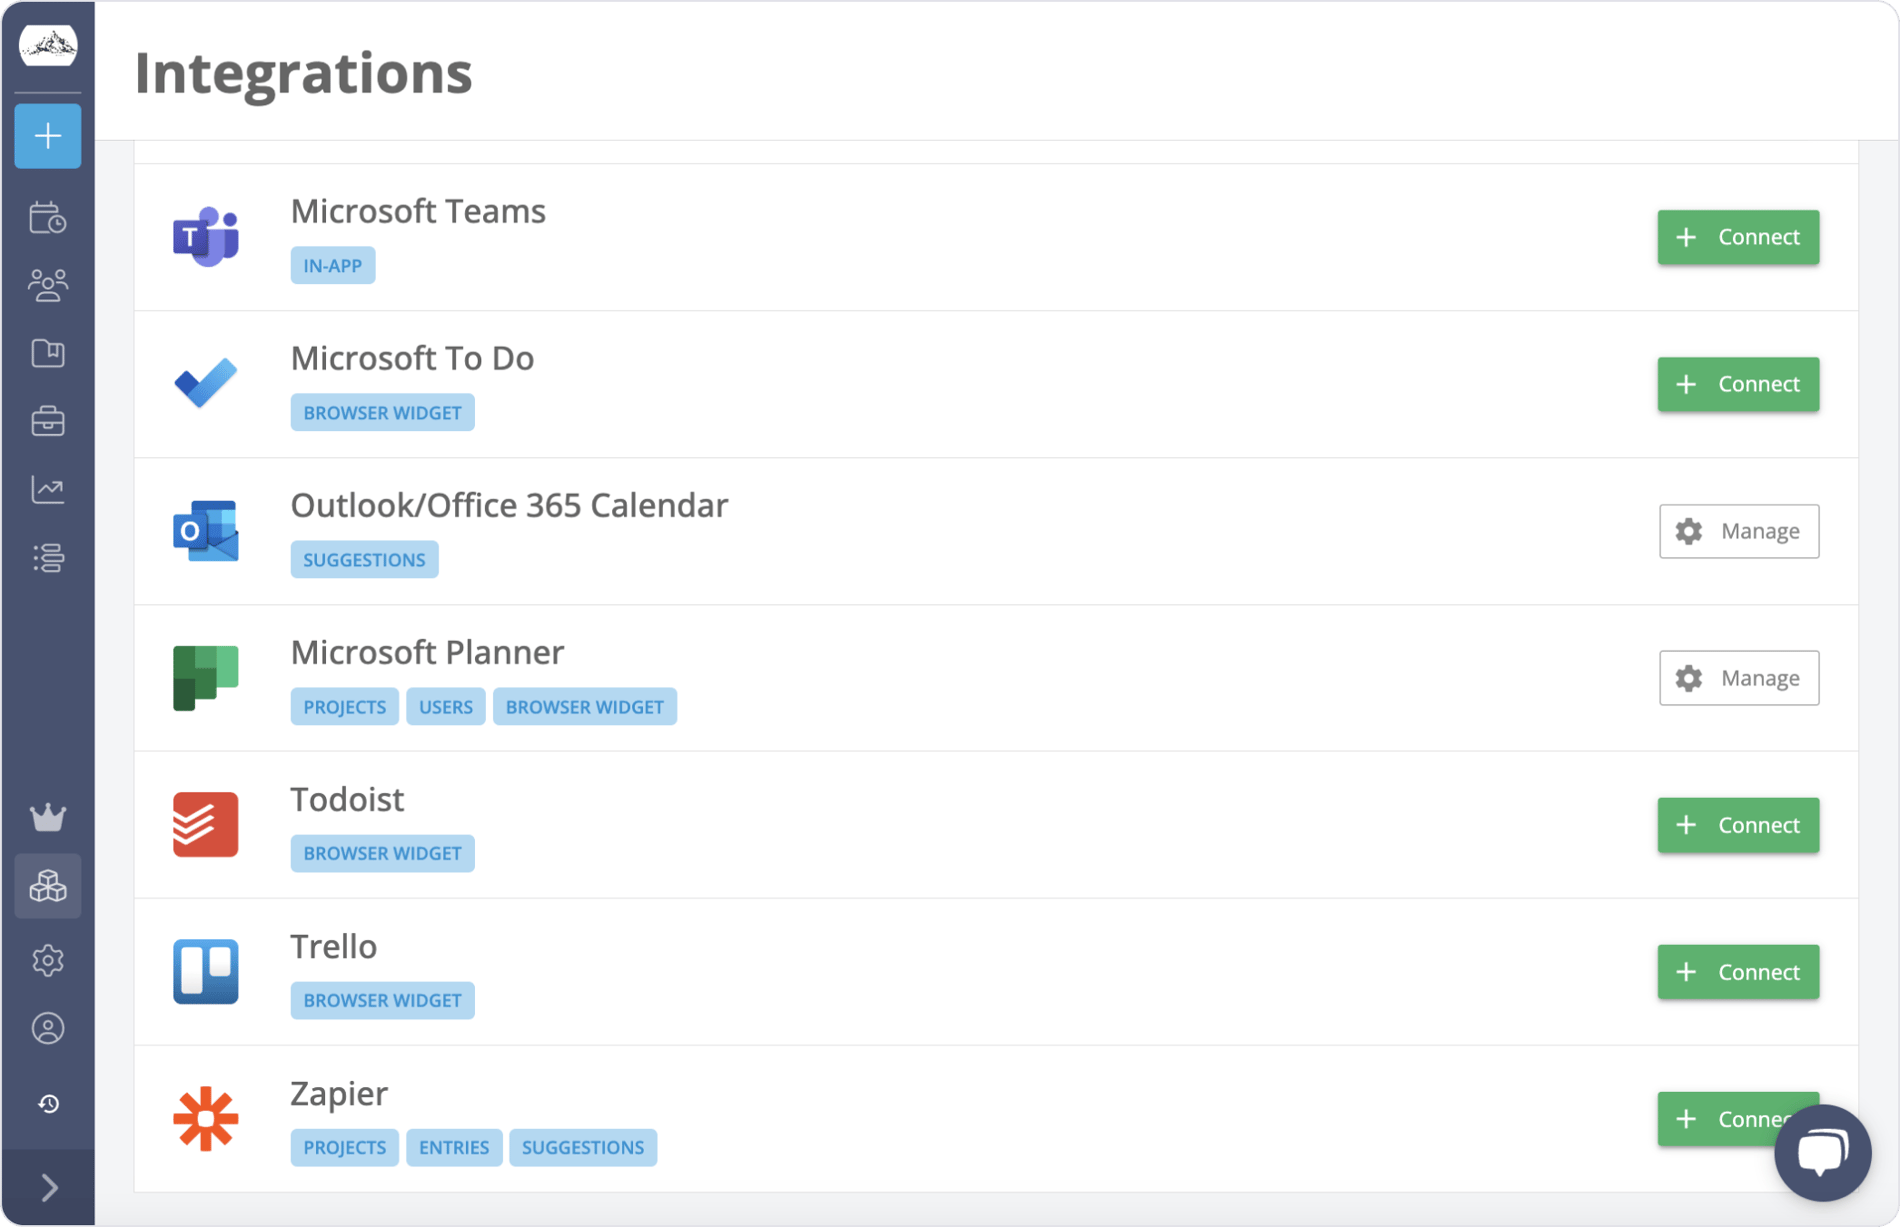Open the crown upgrade icon

47,818
